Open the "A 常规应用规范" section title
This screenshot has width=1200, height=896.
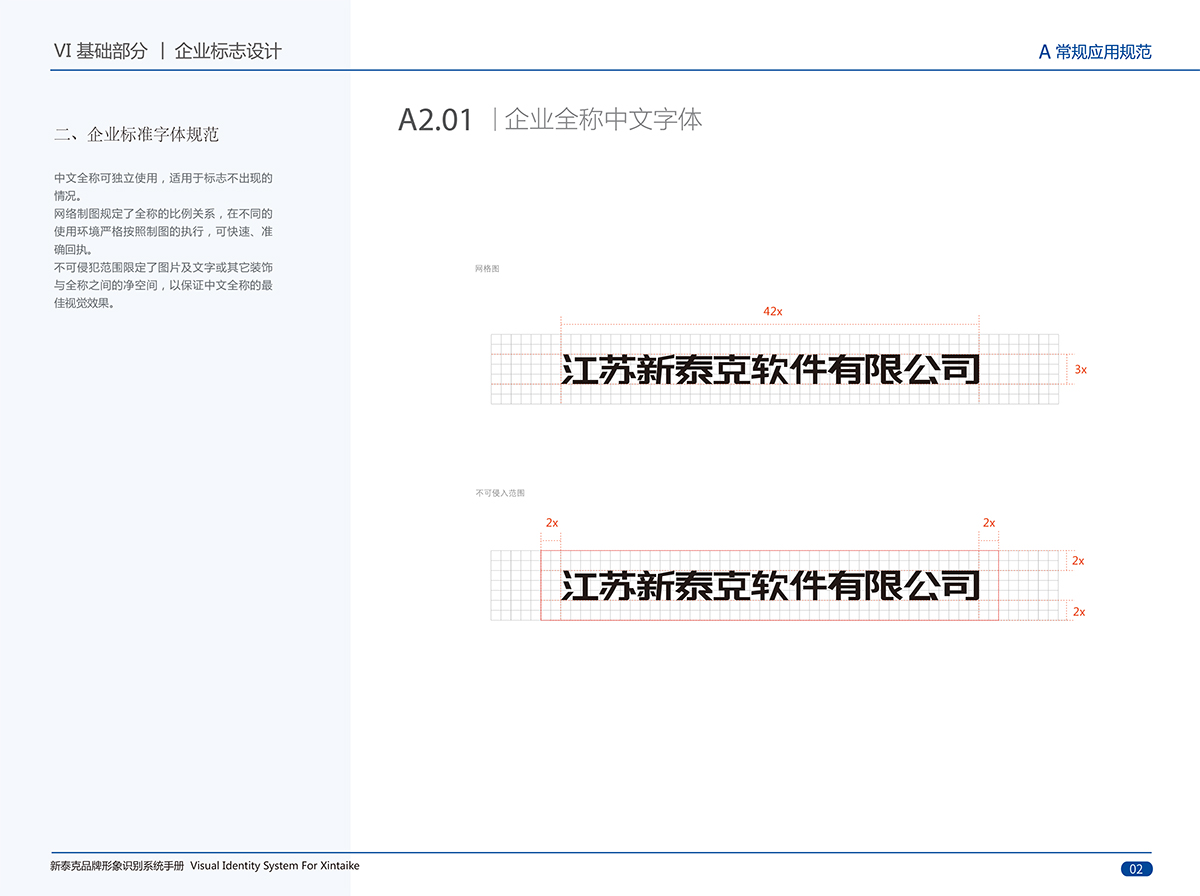point(1095,52)
